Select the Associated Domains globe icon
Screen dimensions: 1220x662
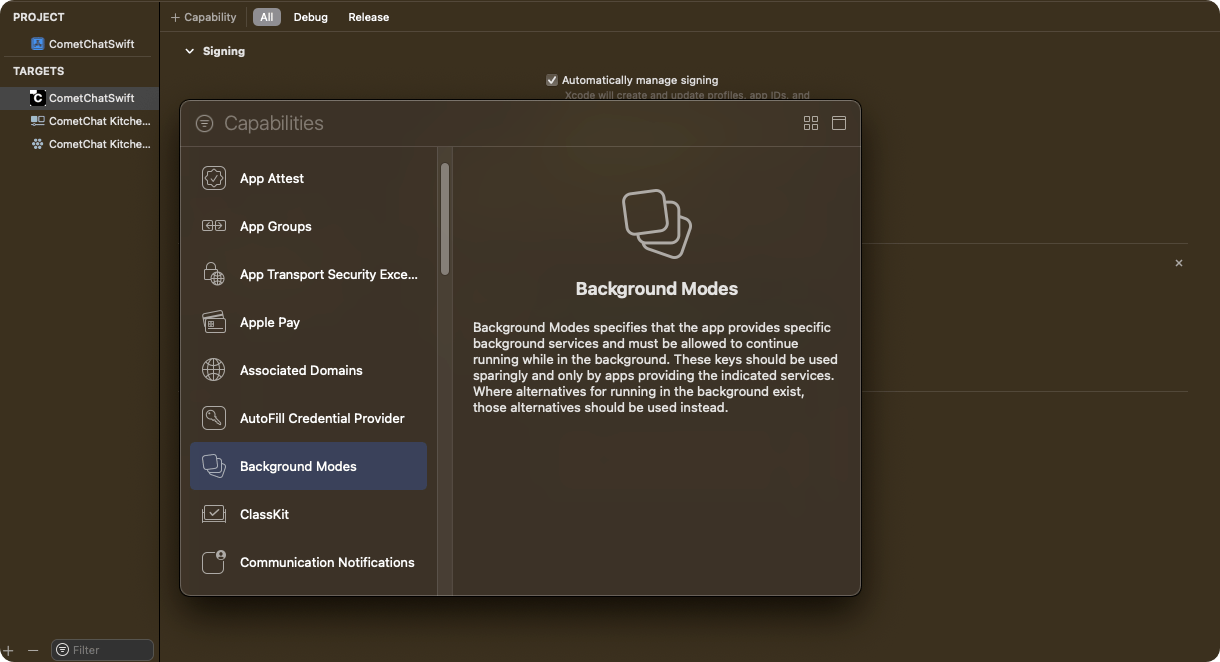click(x=214, y=370)
